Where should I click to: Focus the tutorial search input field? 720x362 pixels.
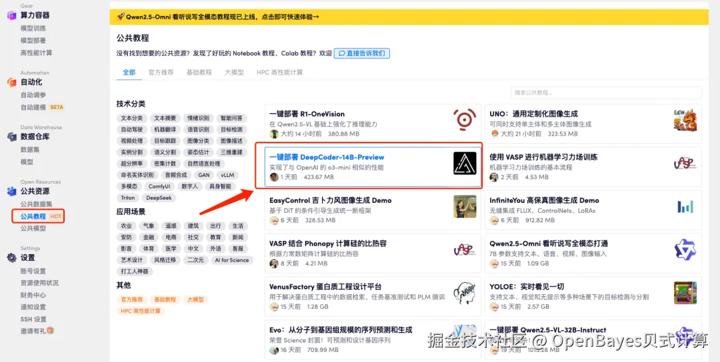606,92
